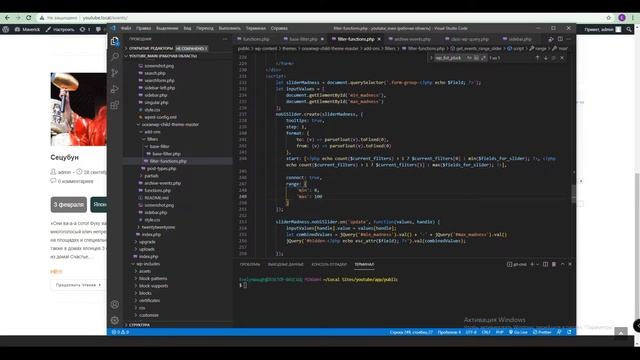
Task: Open the Терминал menu
Action: [x=256, y=28]
